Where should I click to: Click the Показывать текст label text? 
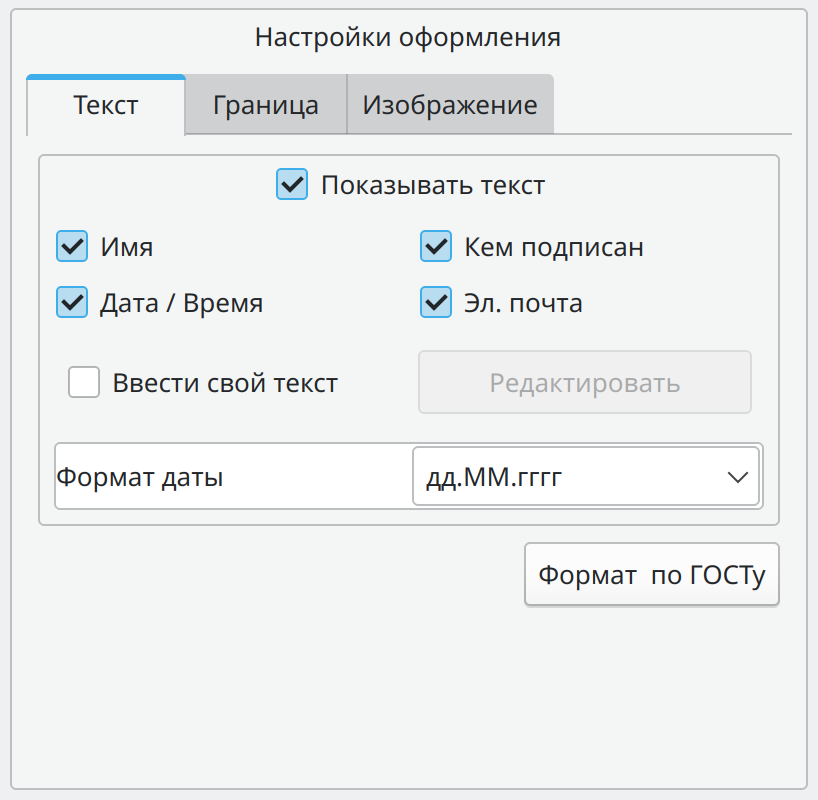pyautogui.click(x=433, y=185)
